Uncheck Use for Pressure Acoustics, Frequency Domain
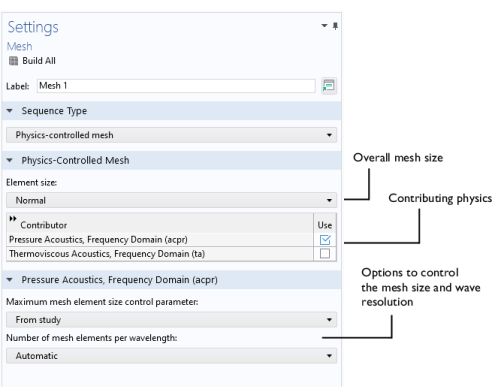The image size is (498, 392). [x=325, y=240]
